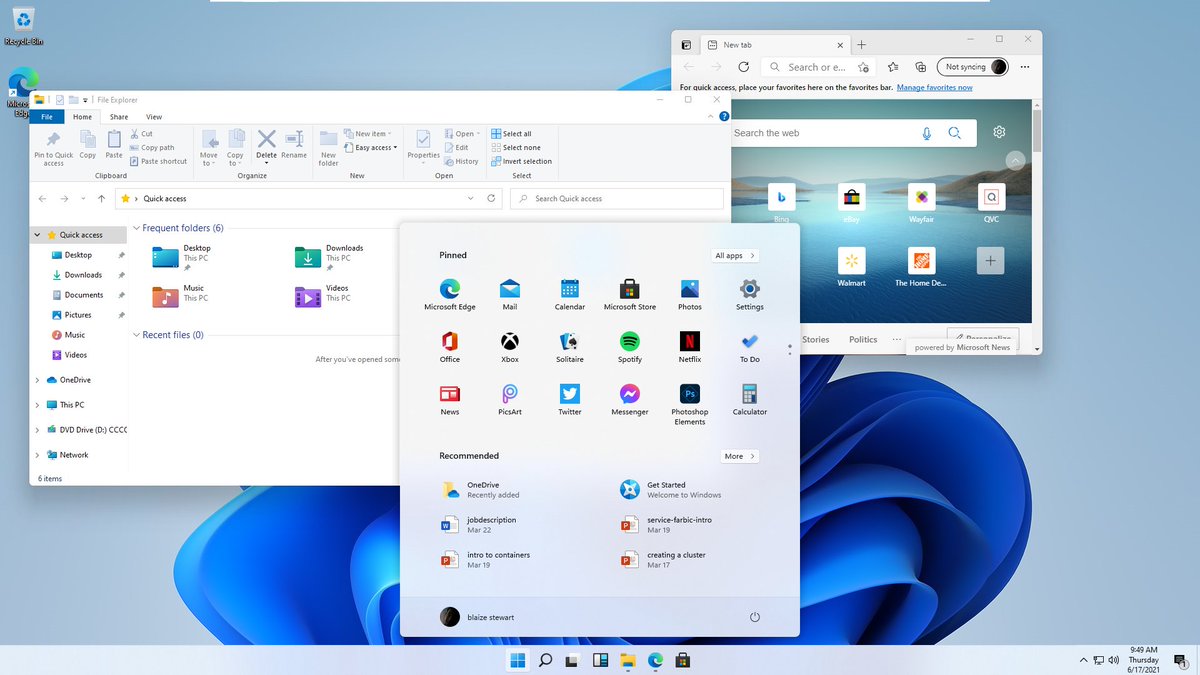Click Manage favorites now link
The width and height of the screenshot is (1200, 675).
point(934,88)
